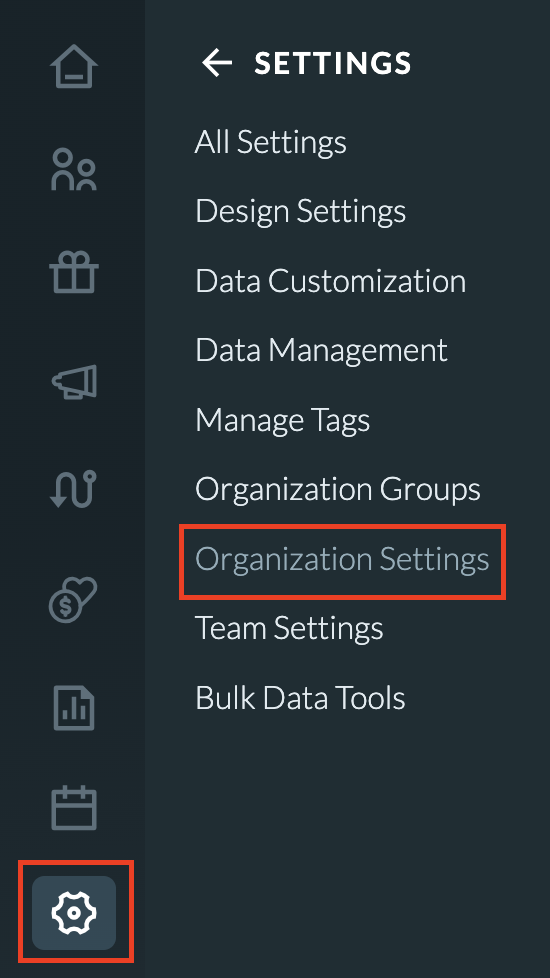
Task: Click the SETTINGS panel heading
Action: pos(333,64)
